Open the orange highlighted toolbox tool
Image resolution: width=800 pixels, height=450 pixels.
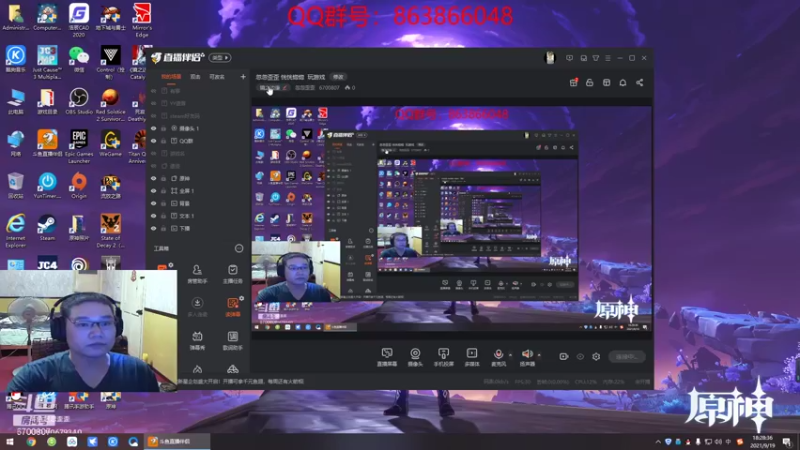[x=233, y=307]
